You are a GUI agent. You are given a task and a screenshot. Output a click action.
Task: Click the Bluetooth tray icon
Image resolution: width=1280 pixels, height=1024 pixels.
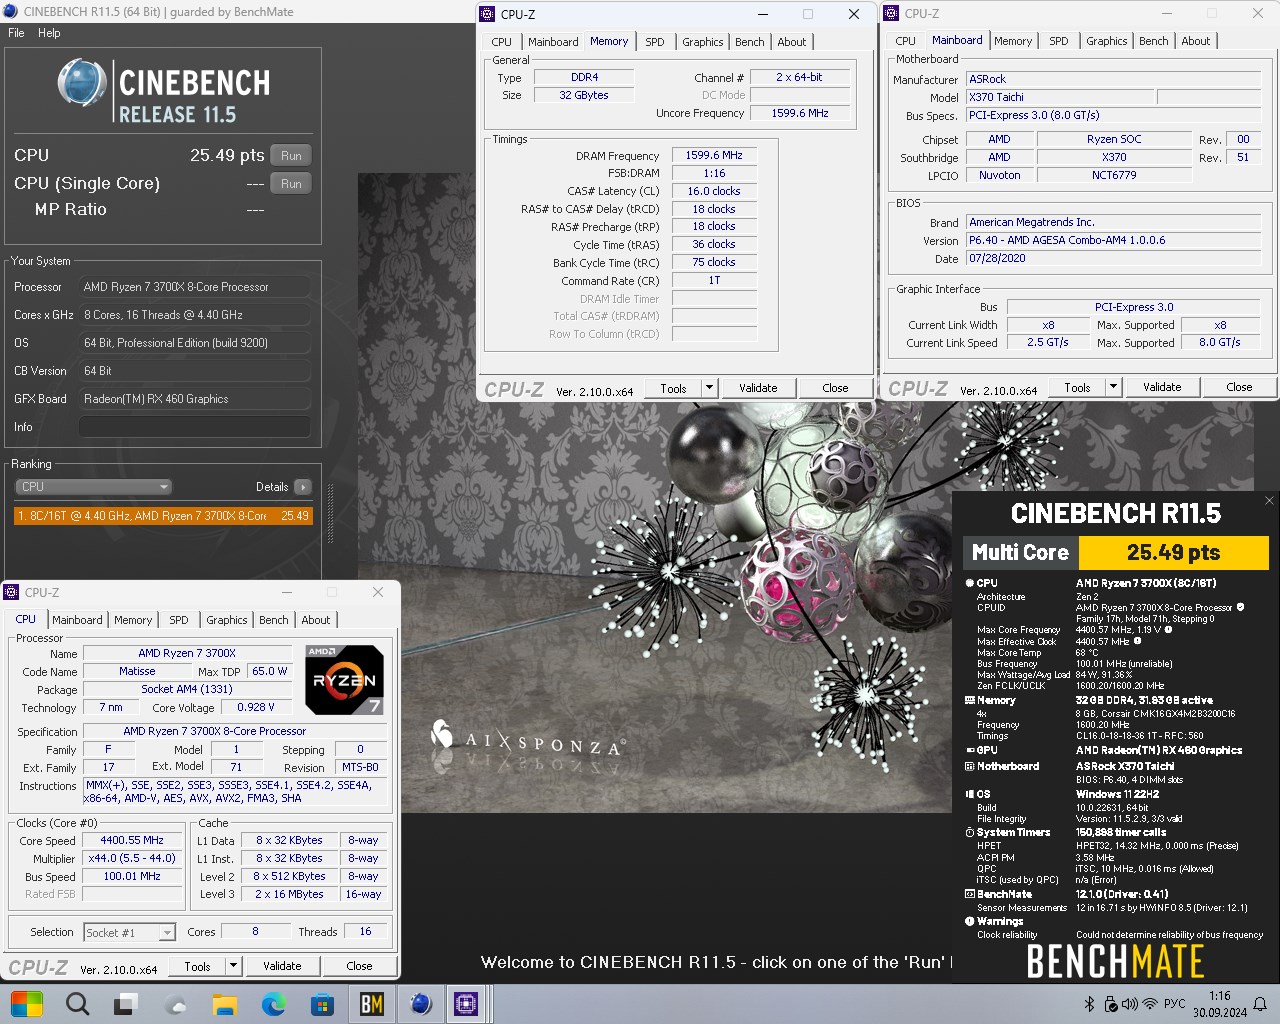pos(1089,1003)
